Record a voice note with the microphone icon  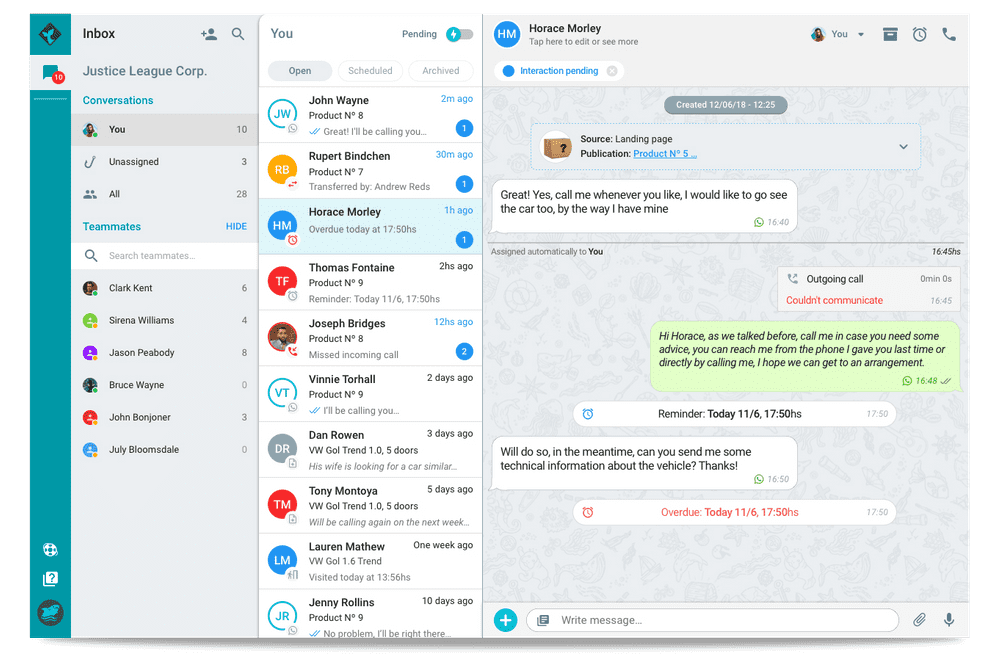948,620
